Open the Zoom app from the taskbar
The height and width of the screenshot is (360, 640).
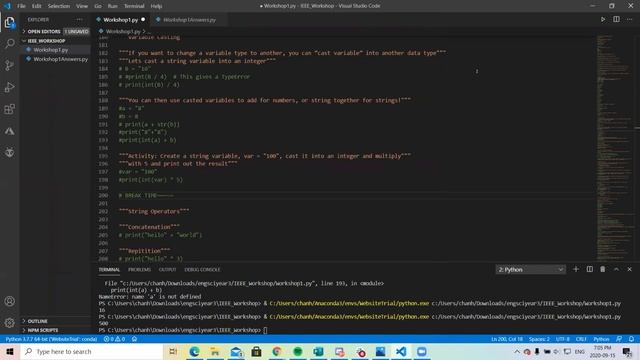(x=422, y=351)
